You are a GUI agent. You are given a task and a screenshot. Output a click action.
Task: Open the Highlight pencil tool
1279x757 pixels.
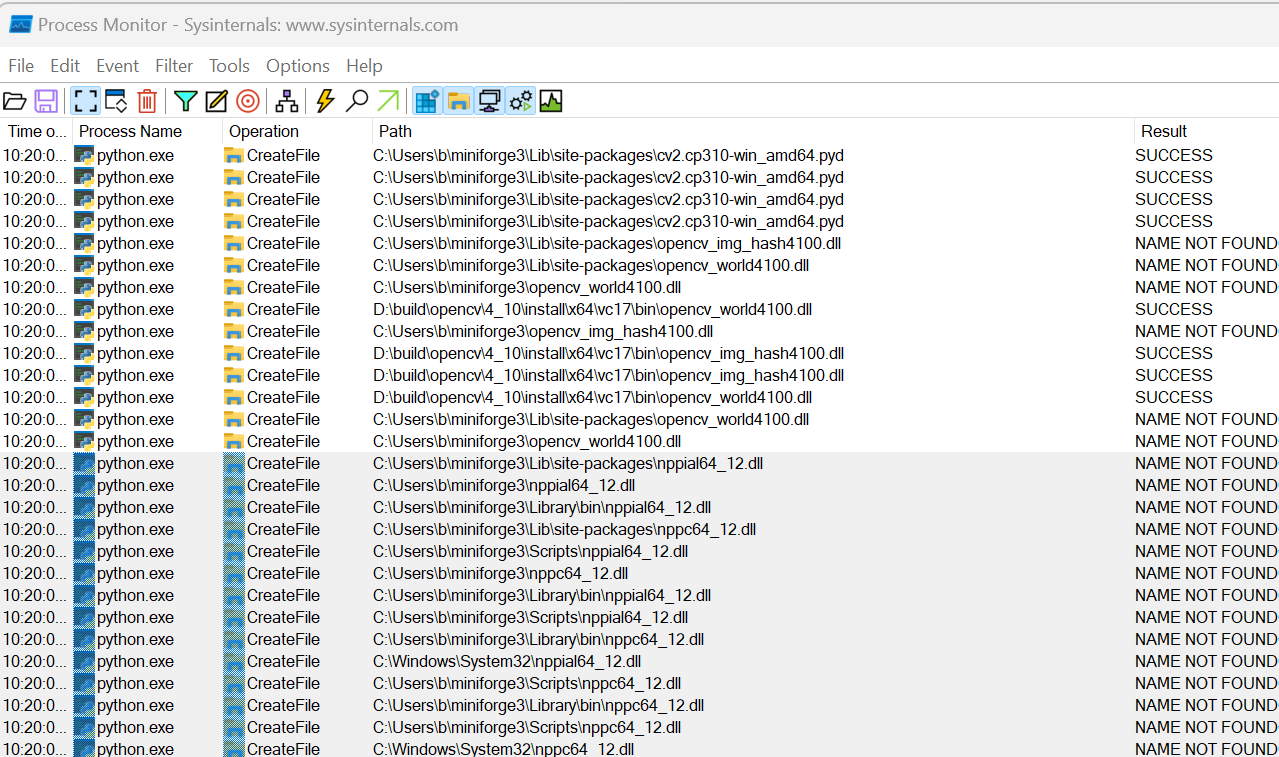(x=216, y=101)
